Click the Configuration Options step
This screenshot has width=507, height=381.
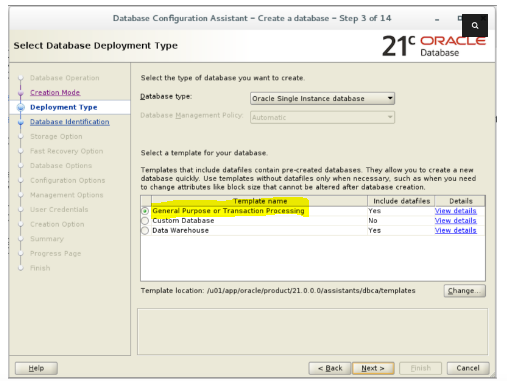67,180
